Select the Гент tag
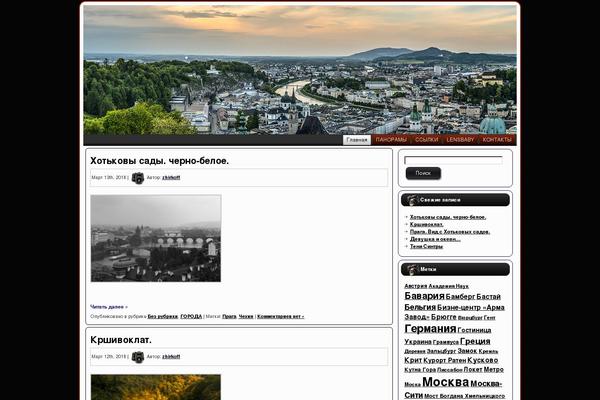 point(490,318)
